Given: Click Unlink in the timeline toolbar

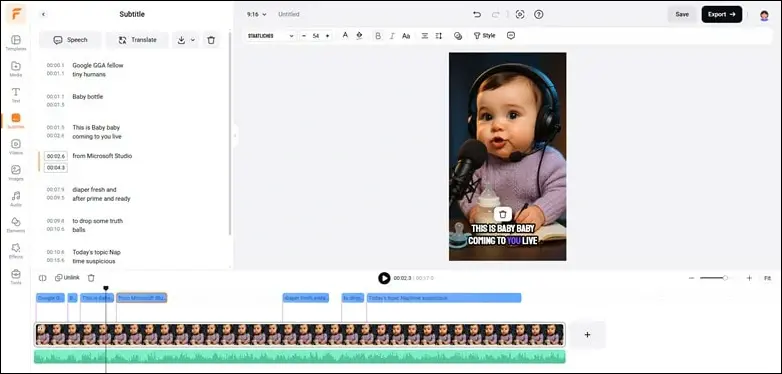Looking at the screenshot, I should click(67, 278).
